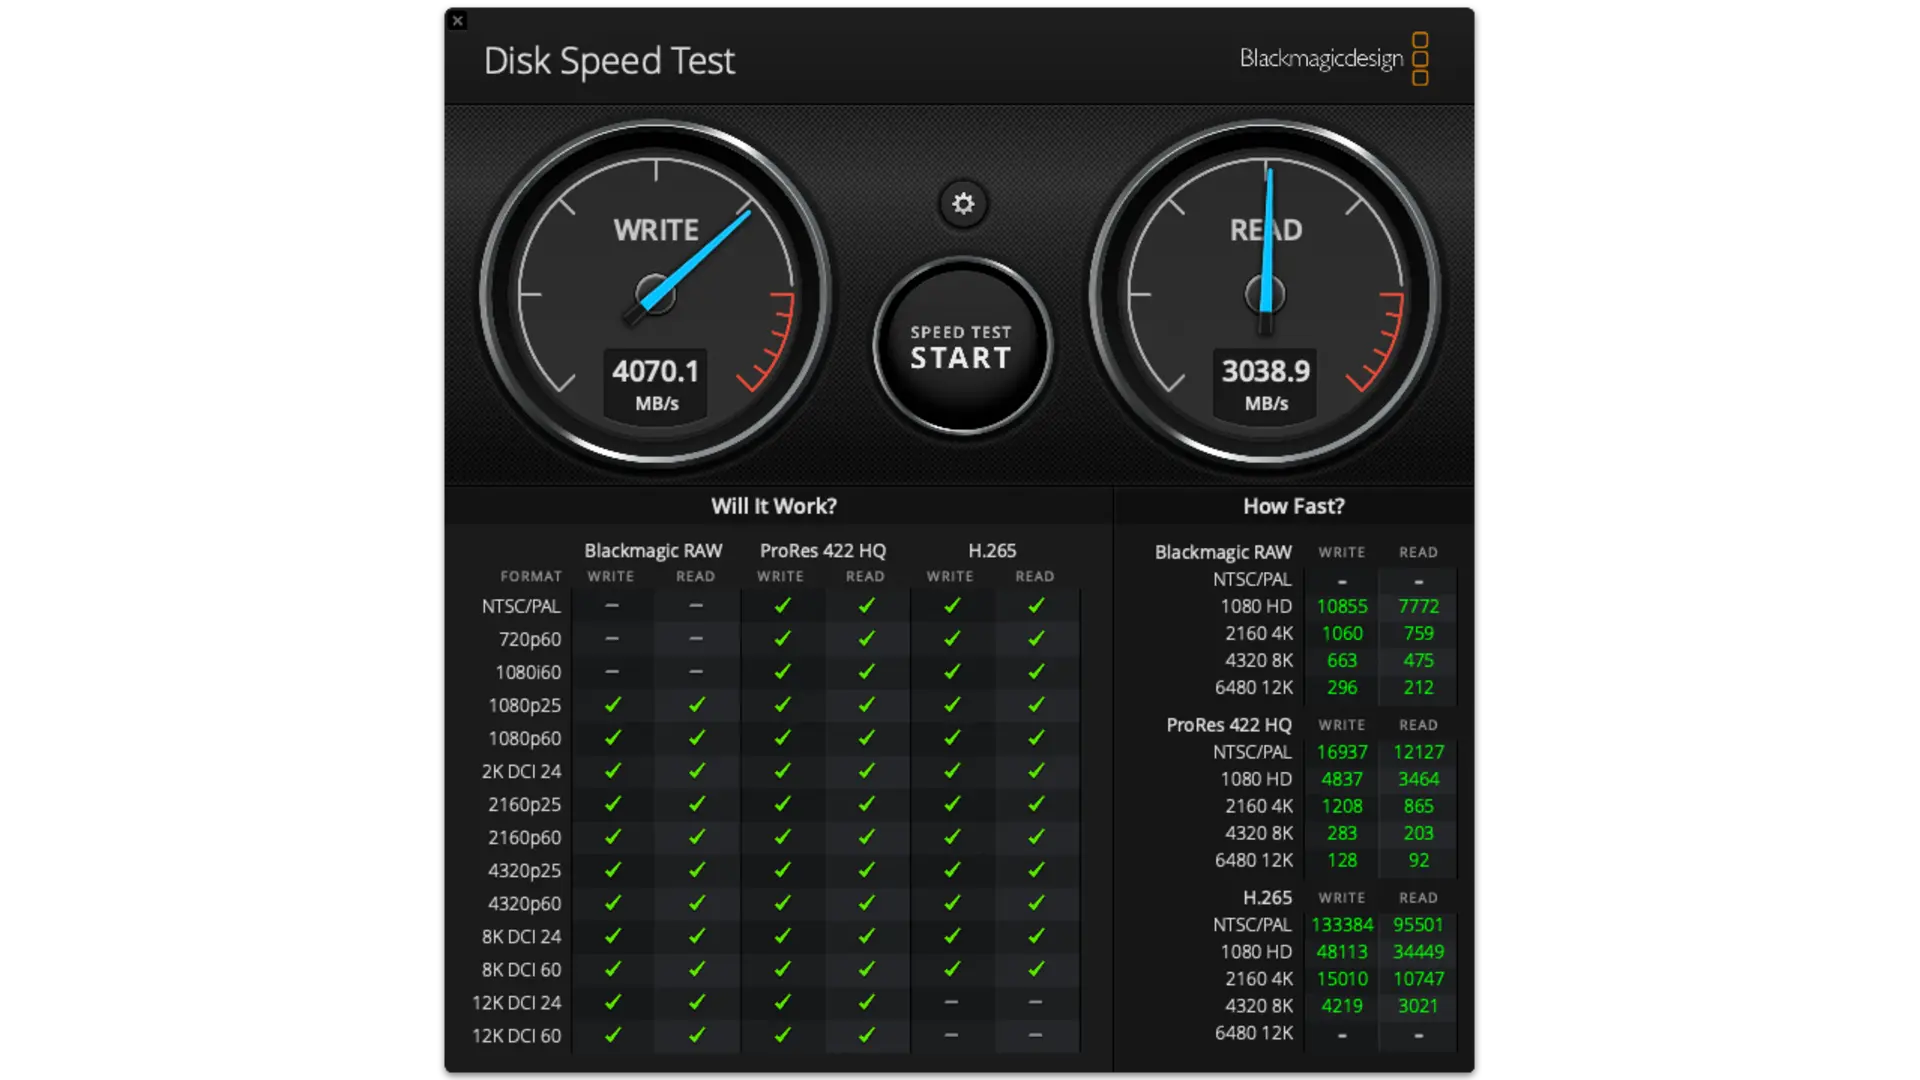Click the 4320p25 format row label
The image size is (1920, 1080).
(525, 870)
